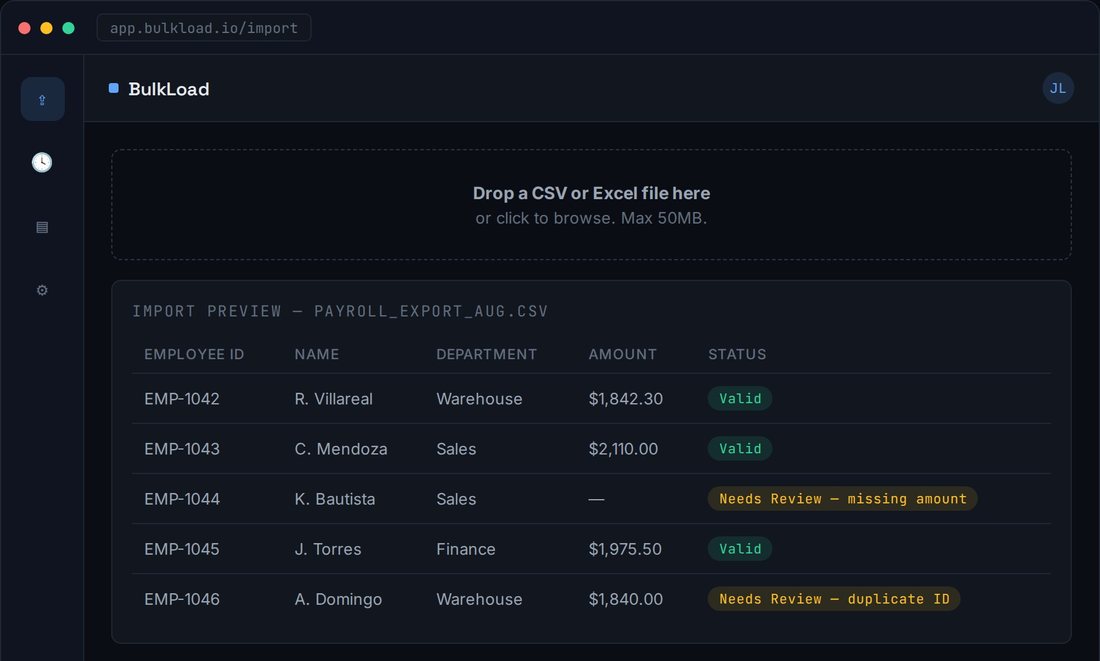Viewport: 1100px width, 661px height.
Task: Click the $1,842.30 amount
Action: pos(625,399)
